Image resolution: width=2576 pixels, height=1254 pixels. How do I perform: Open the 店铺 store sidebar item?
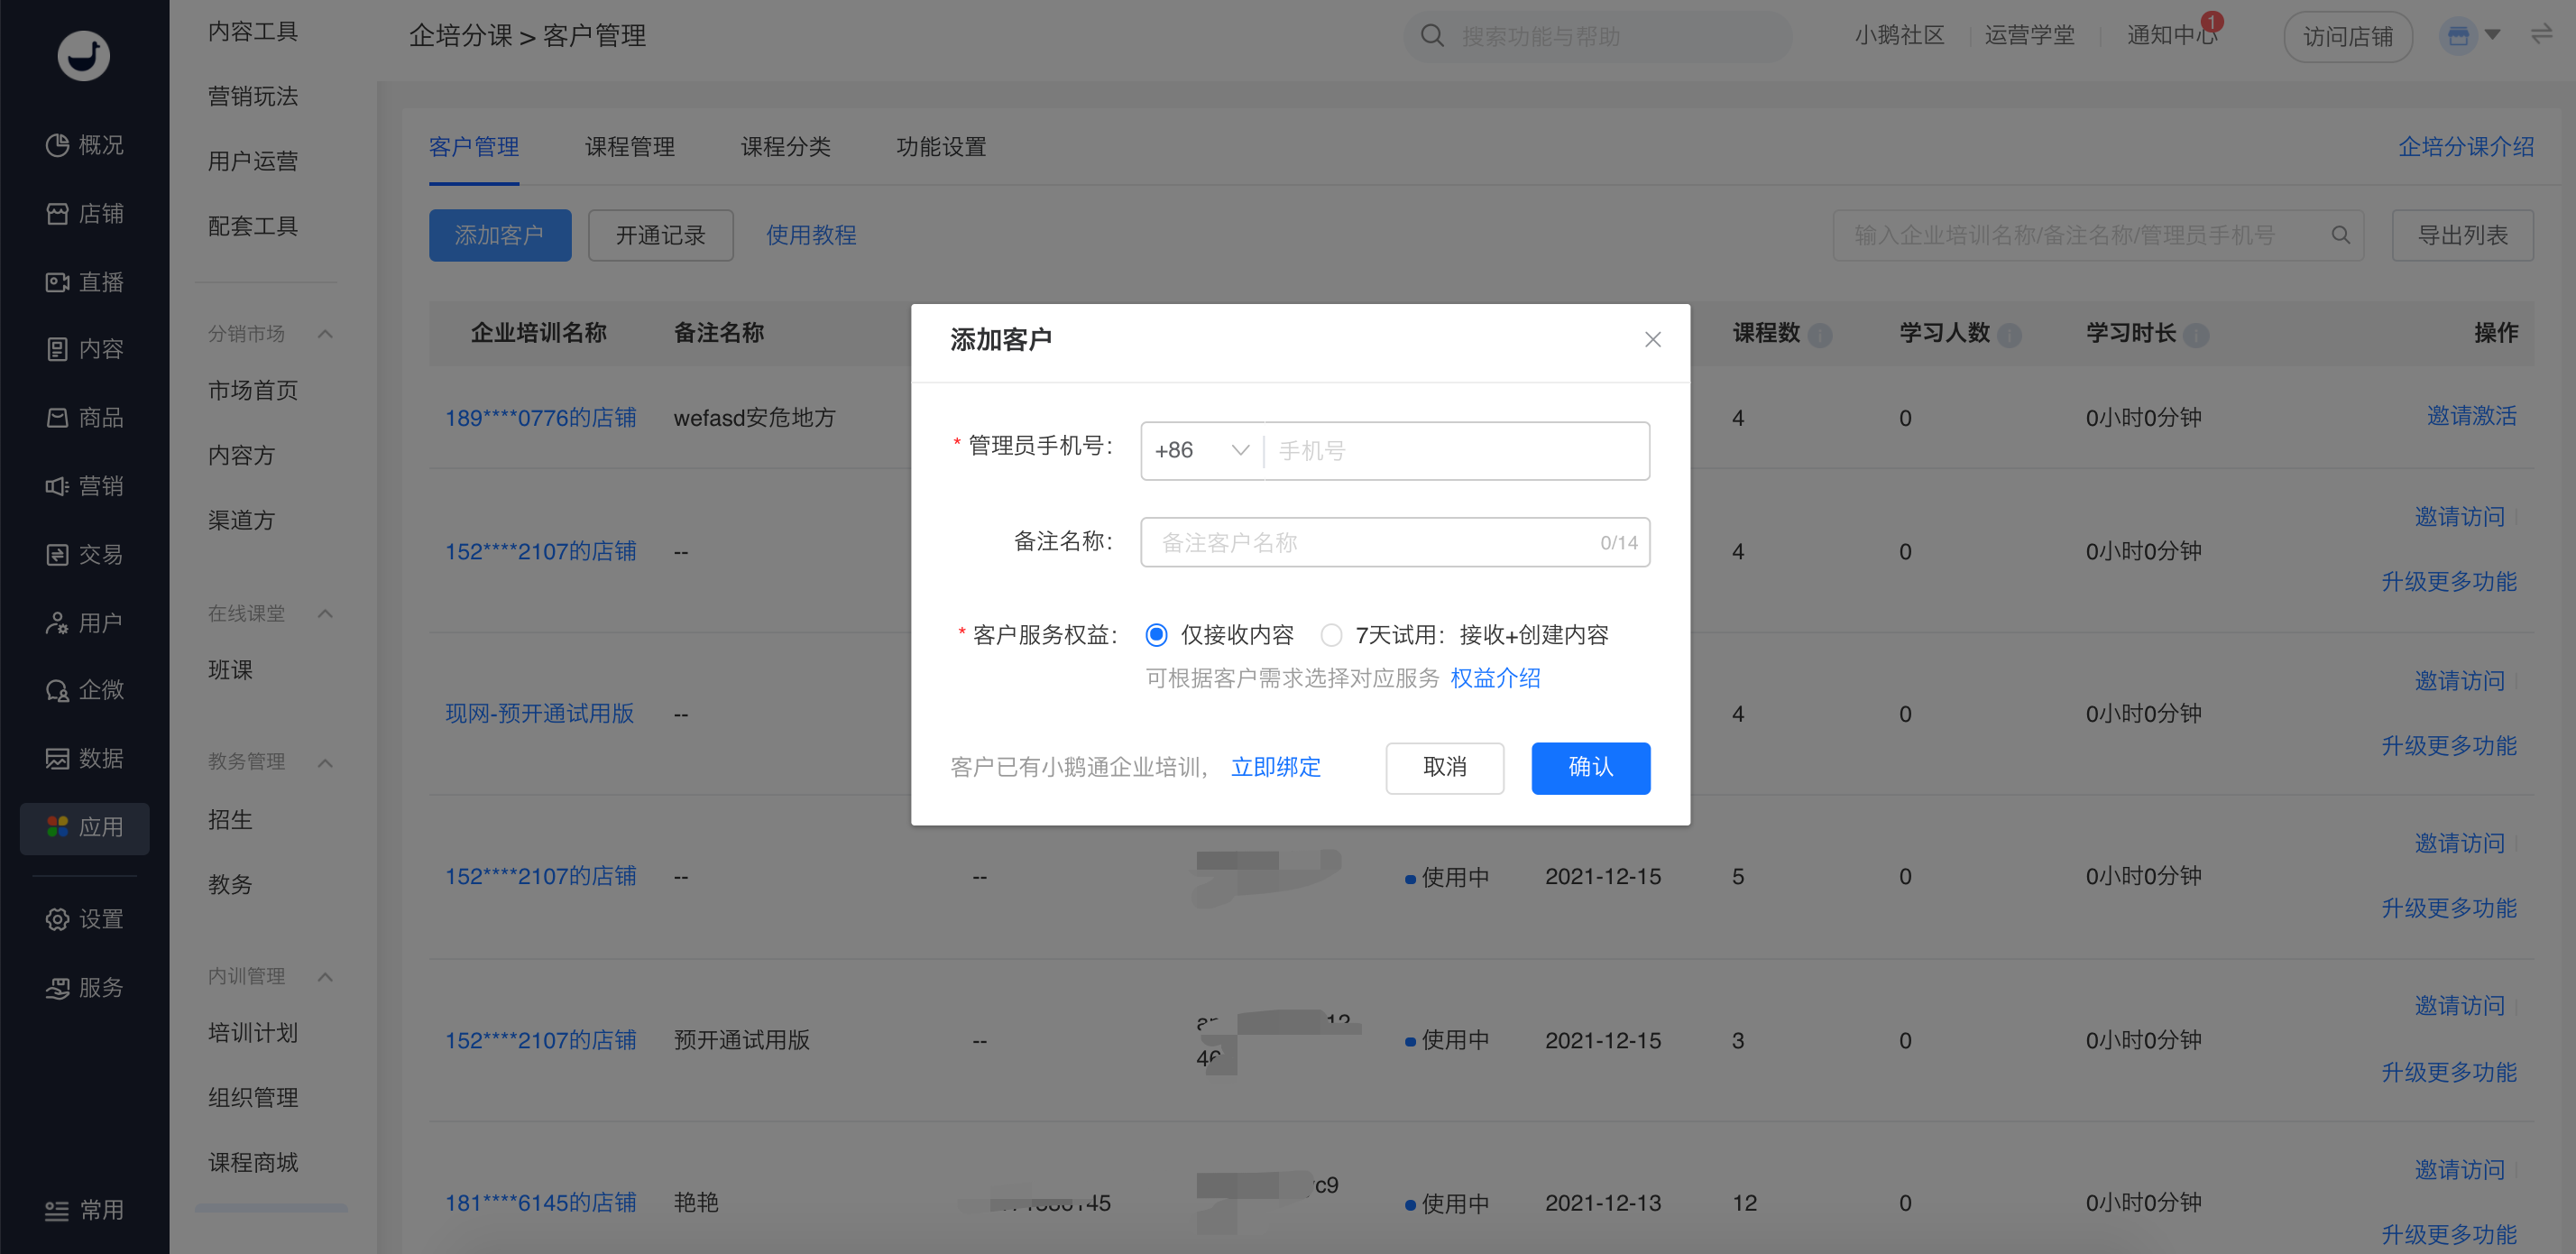(84, 214)
